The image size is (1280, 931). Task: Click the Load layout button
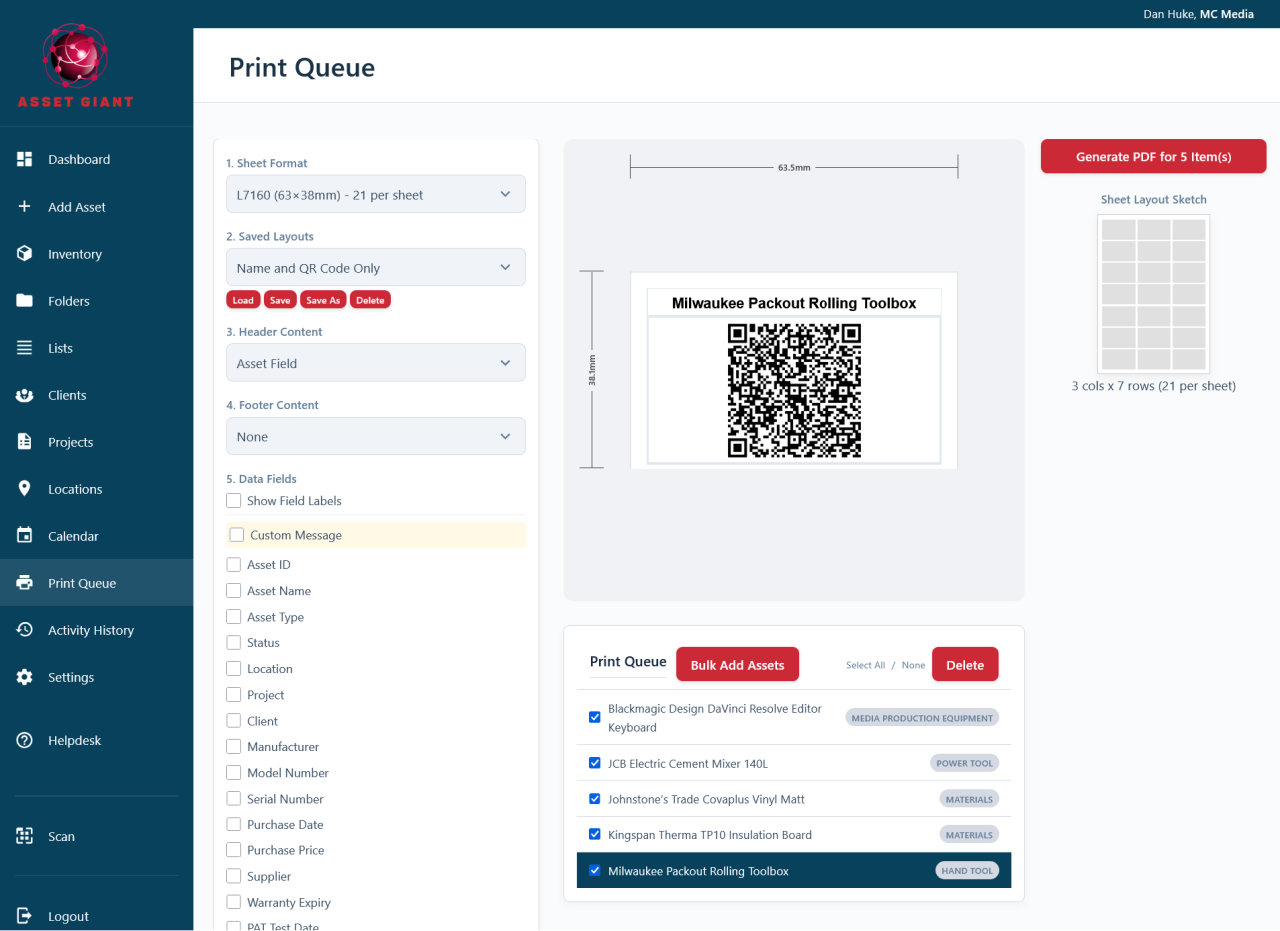(x=243, y=300)
